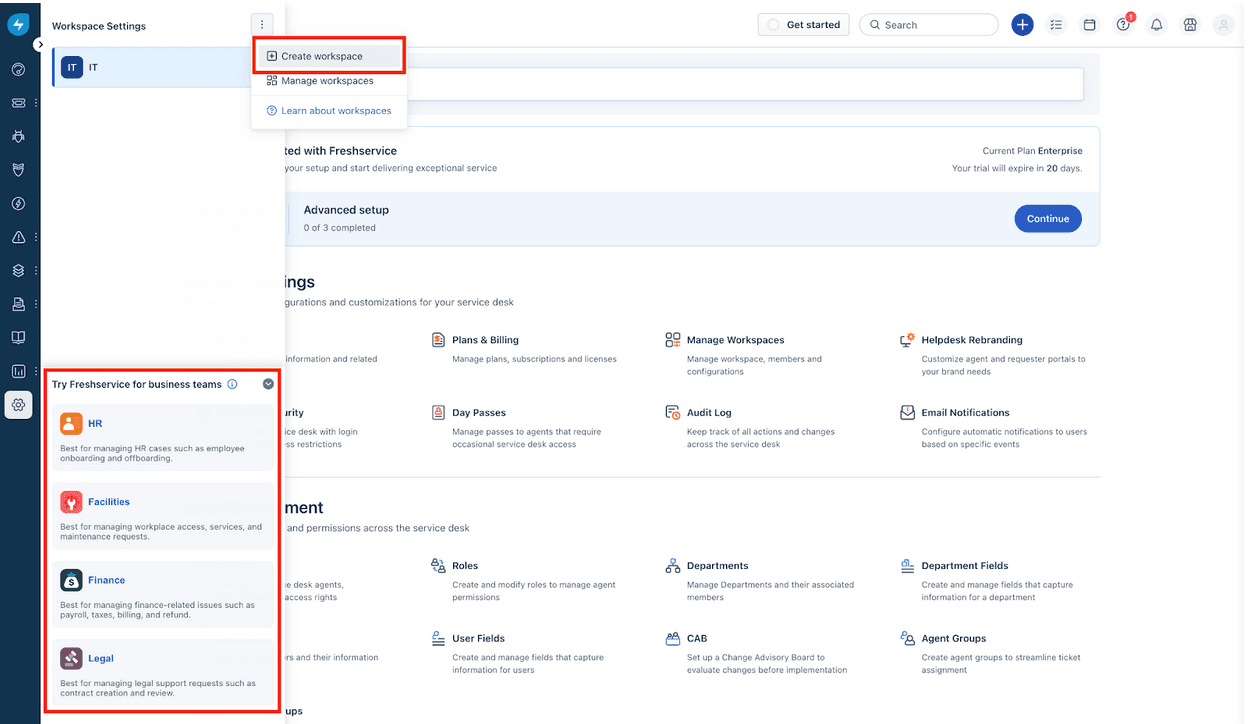Click the Audit Log icon

tap(673, 412)
